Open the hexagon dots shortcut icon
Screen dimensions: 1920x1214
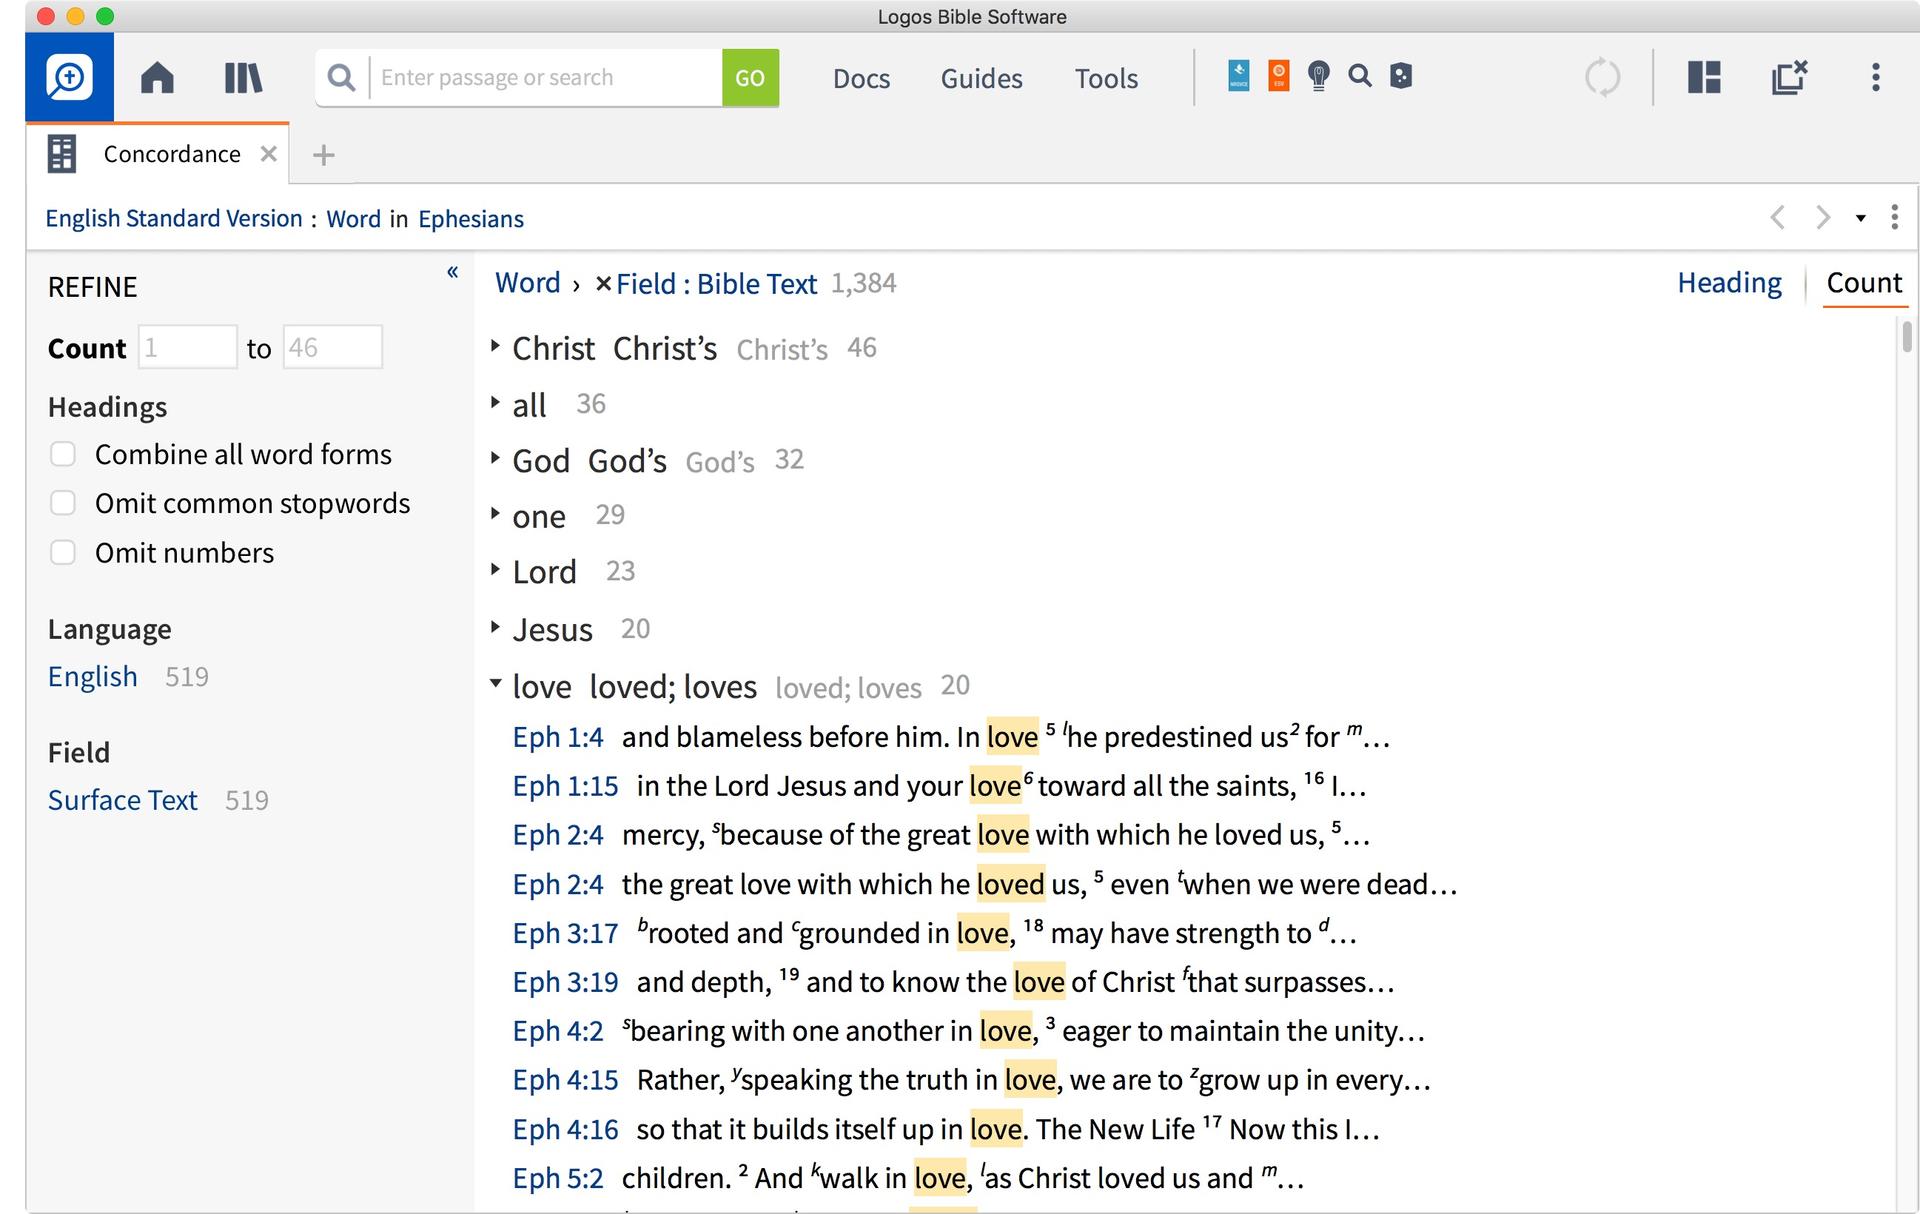tap(1401, 76)
